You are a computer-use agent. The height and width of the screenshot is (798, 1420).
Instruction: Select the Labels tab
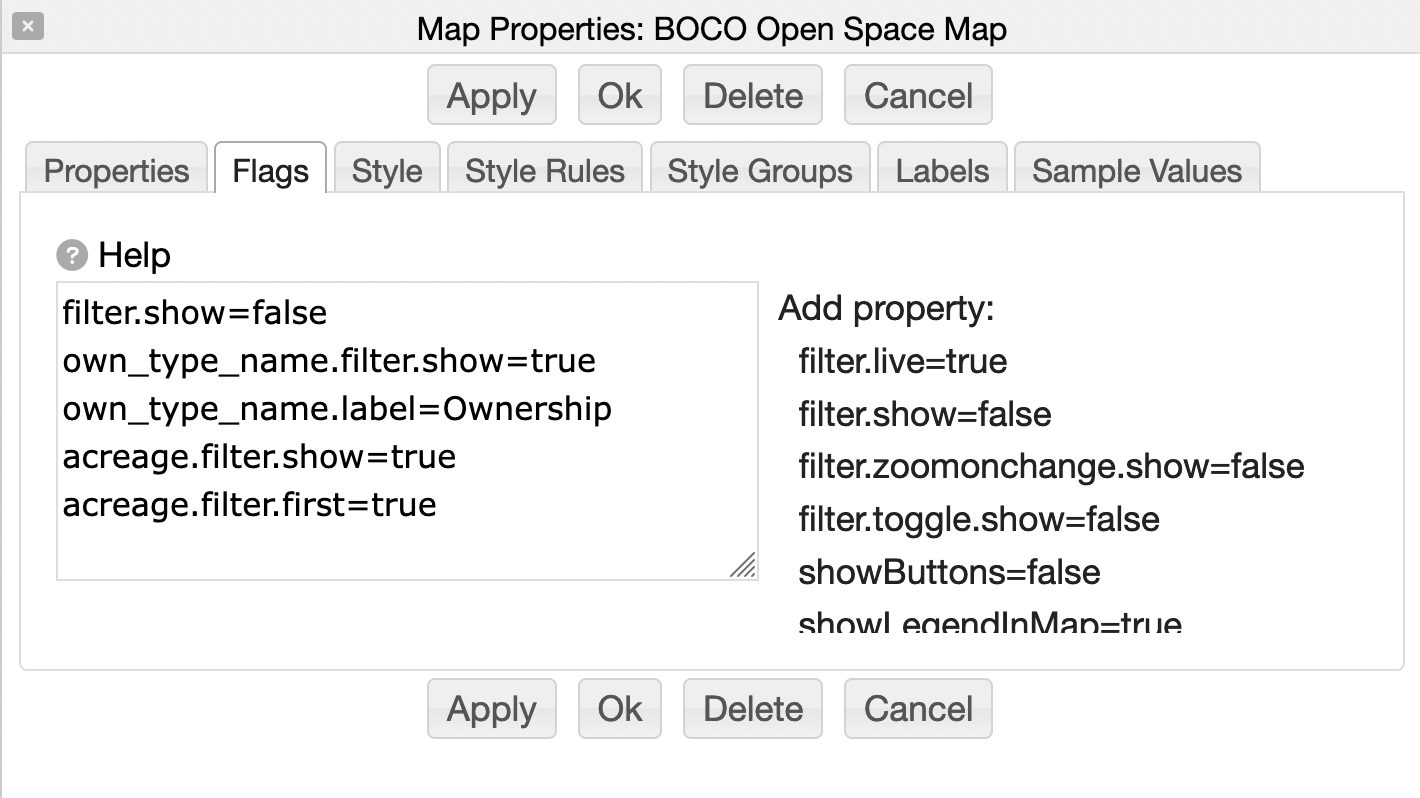point(942,171)
